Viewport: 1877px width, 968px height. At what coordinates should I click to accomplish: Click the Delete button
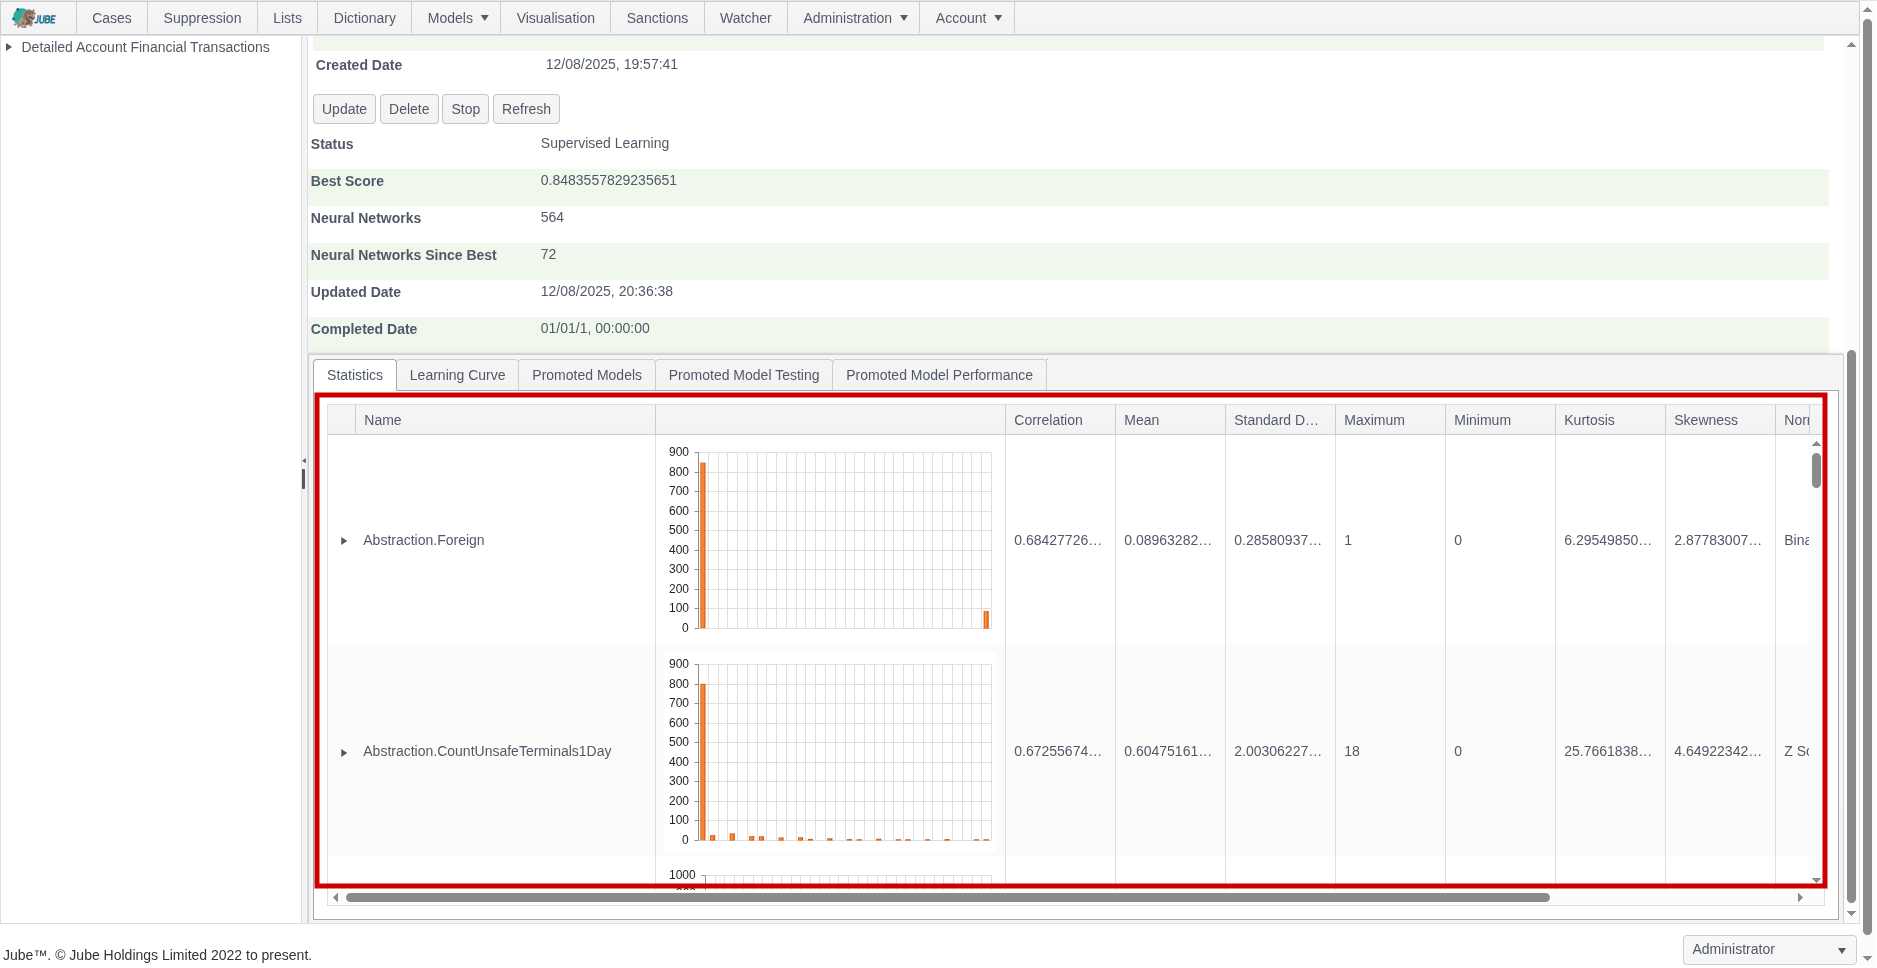(x=409, y=109)
